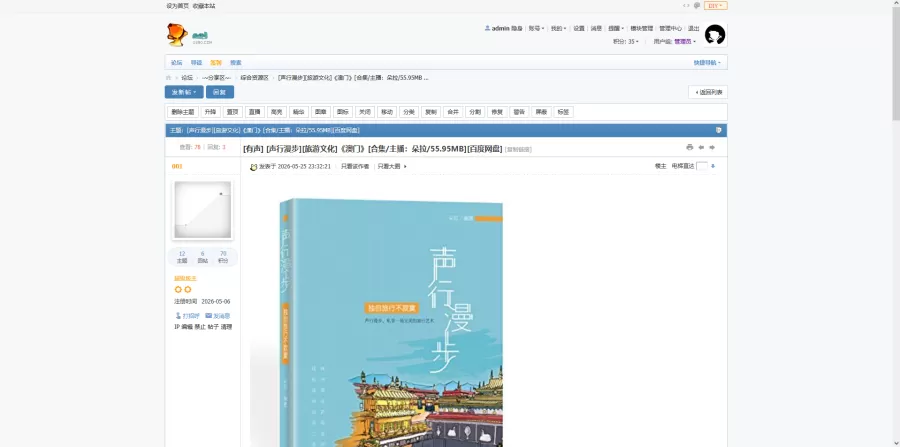The image size is (900, 447).
Task: Click the ~~分享区~~ breadcrumb link
Action: [216, 77]
